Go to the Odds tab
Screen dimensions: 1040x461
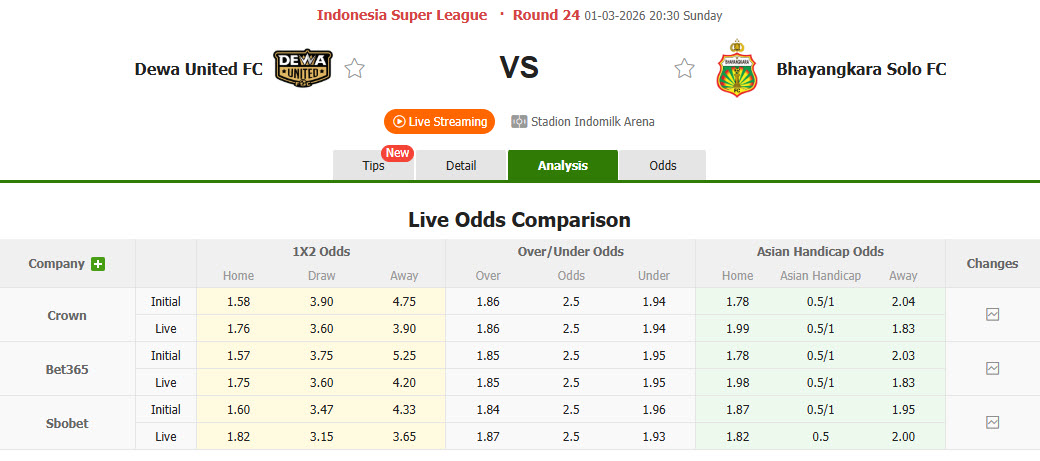click(x=663, y=166)
